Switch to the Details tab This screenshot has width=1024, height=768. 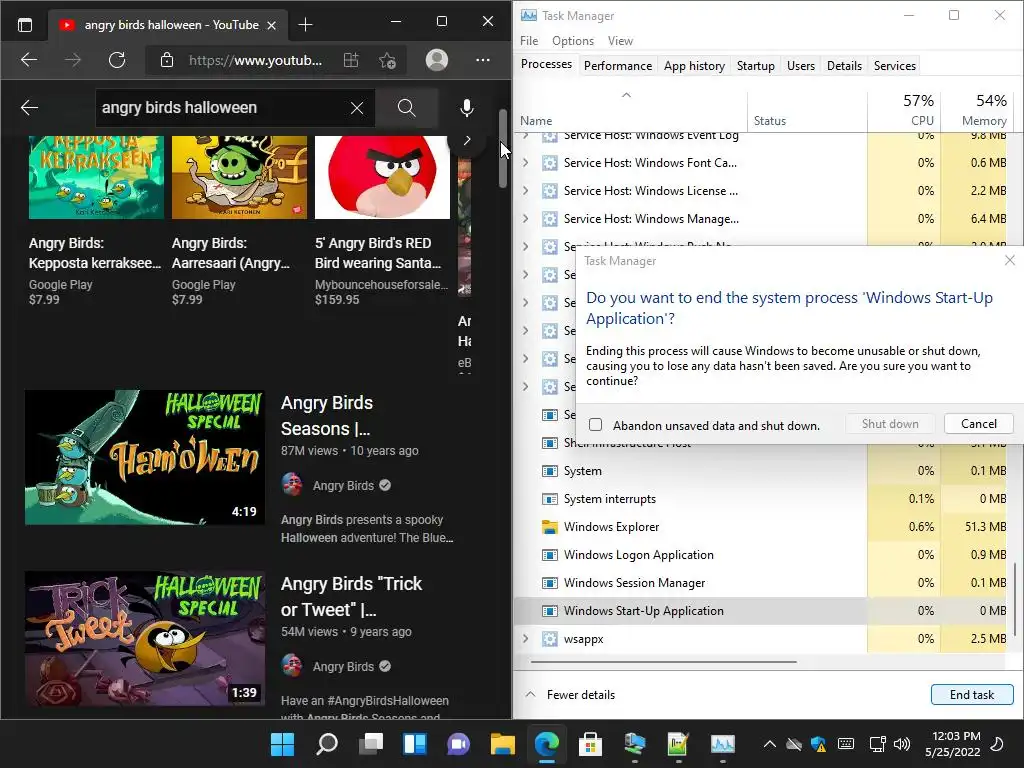coord(844,66)
